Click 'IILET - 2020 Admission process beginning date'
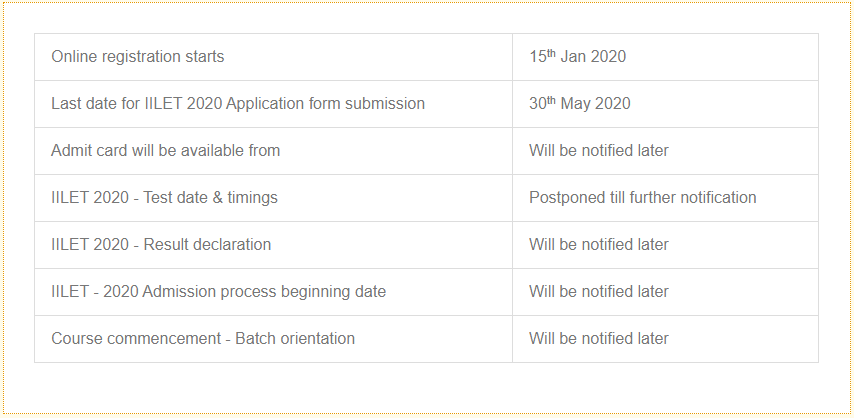The image size is (854, 418). pos(218,292)
